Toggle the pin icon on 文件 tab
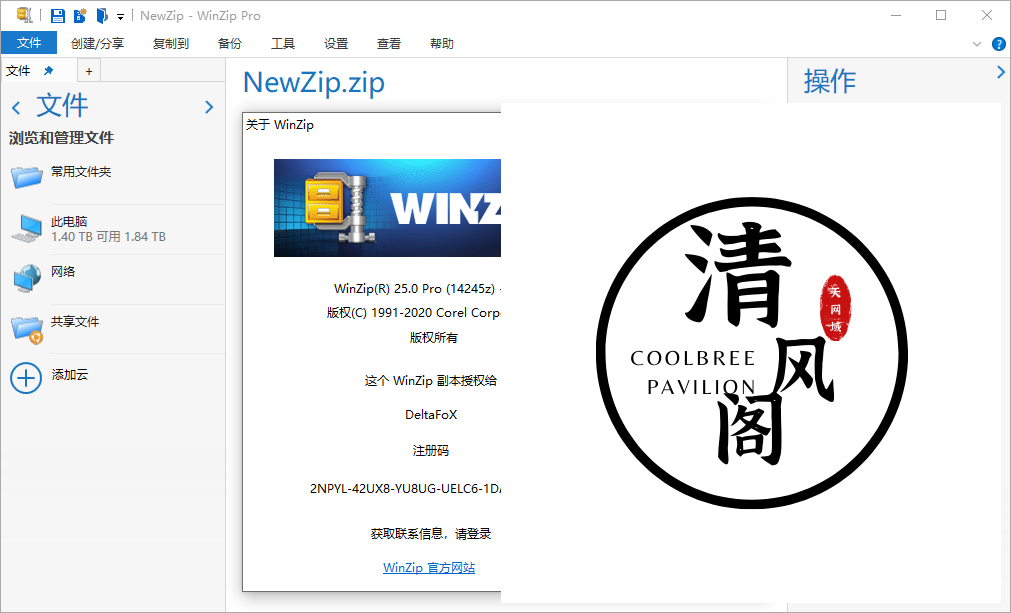The height and width of the screenshot is (613, 1011). 48,70
